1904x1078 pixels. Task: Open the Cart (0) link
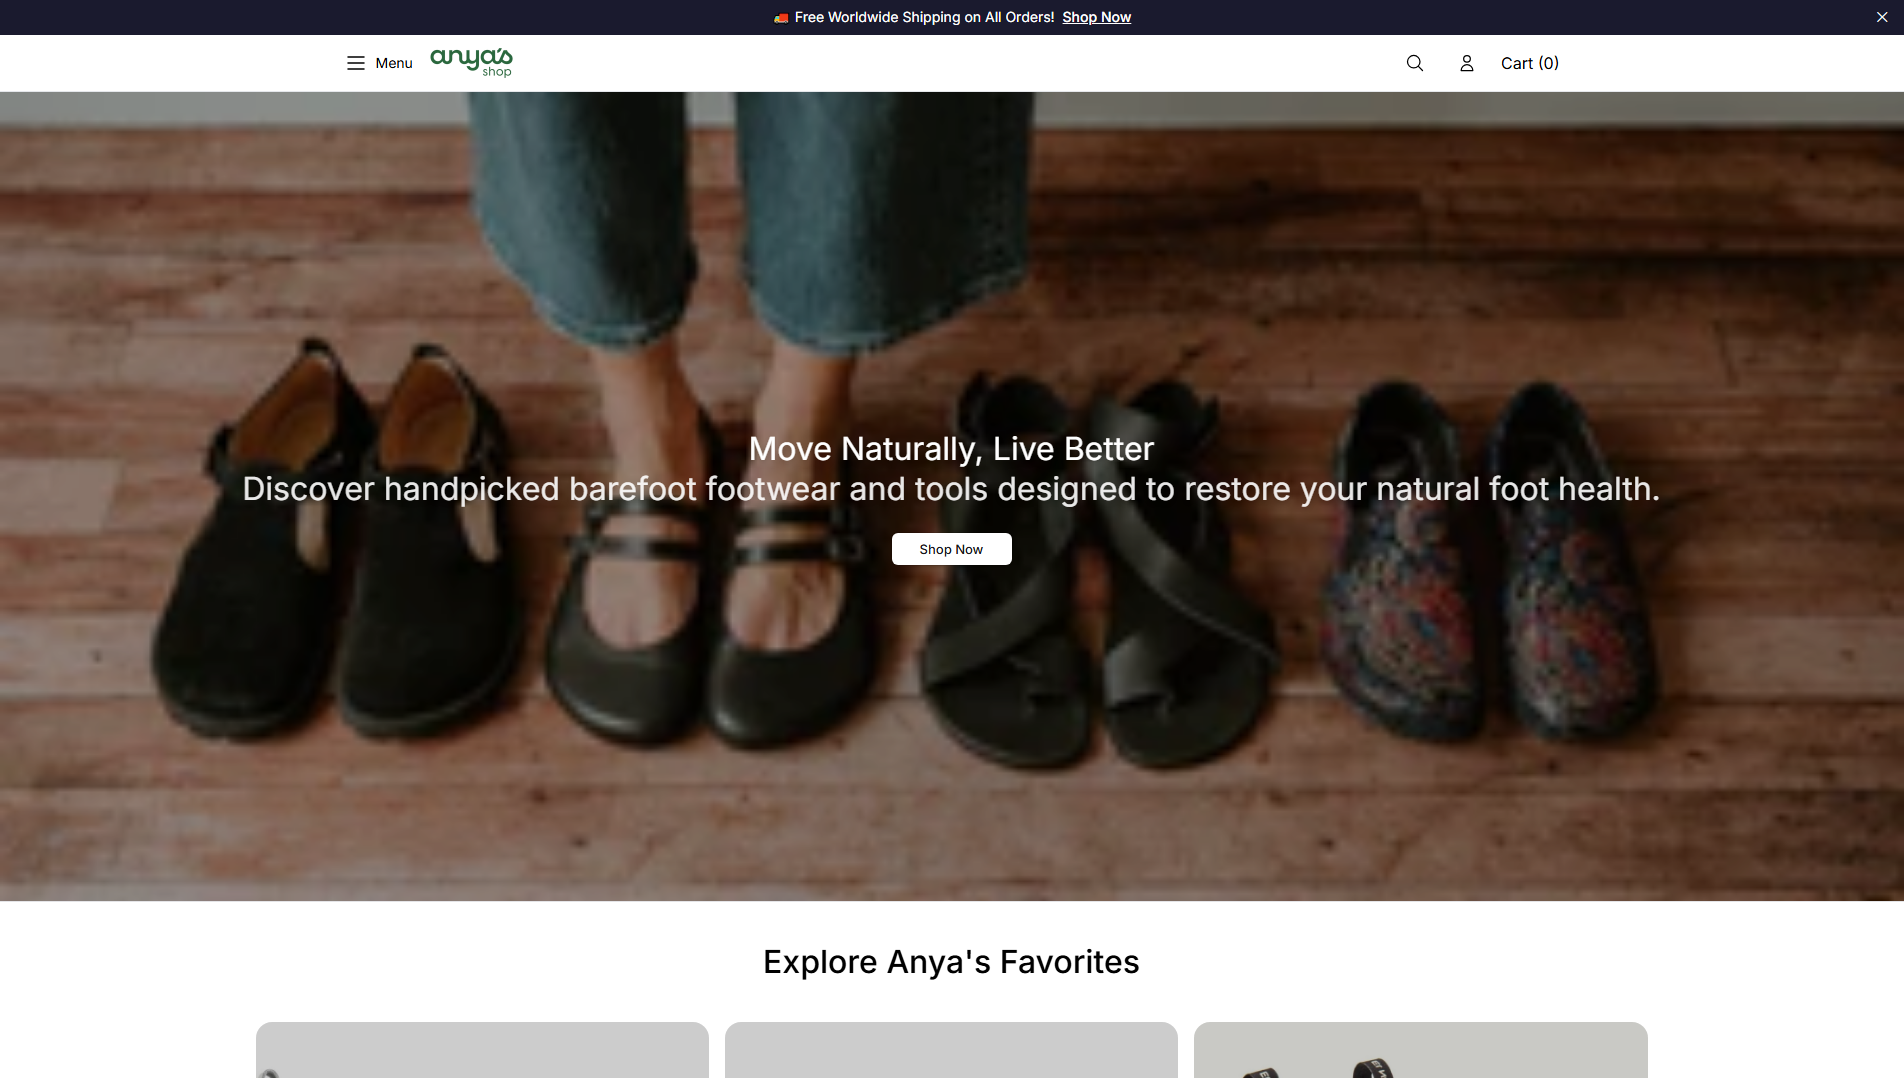[1530, 63]
